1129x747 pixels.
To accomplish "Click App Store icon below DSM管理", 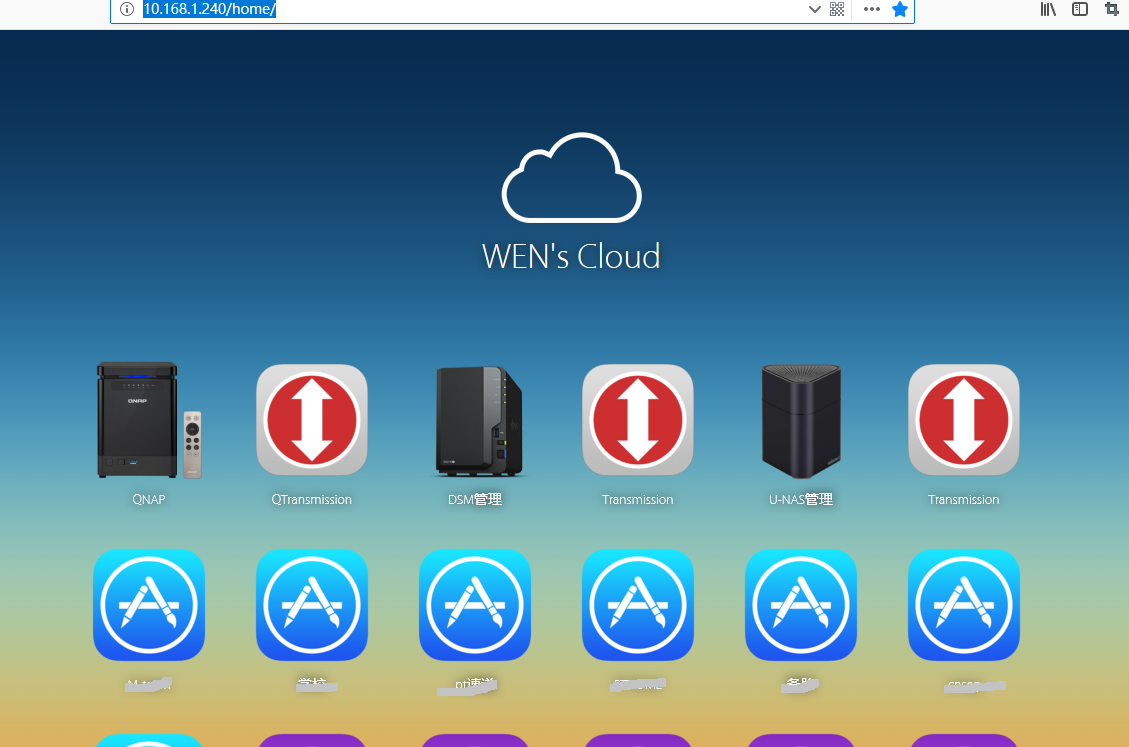I will (475, 605).
